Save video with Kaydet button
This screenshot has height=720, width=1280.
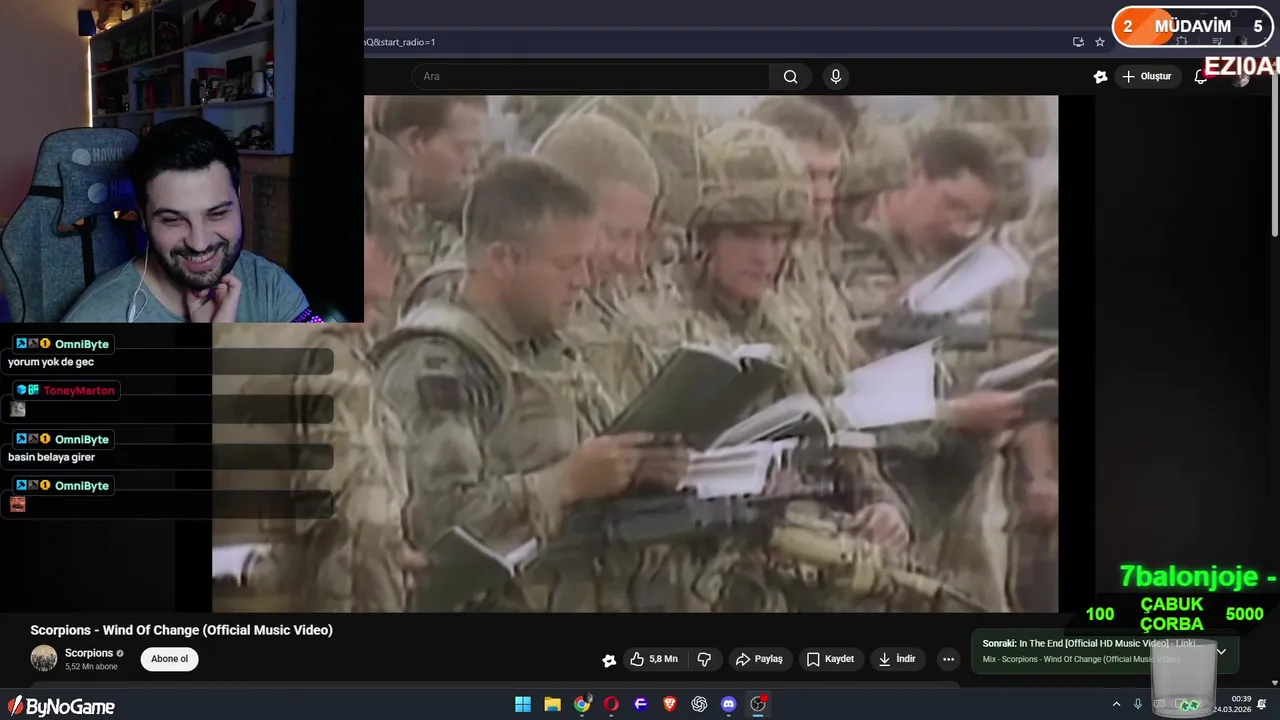click(830, 659)
